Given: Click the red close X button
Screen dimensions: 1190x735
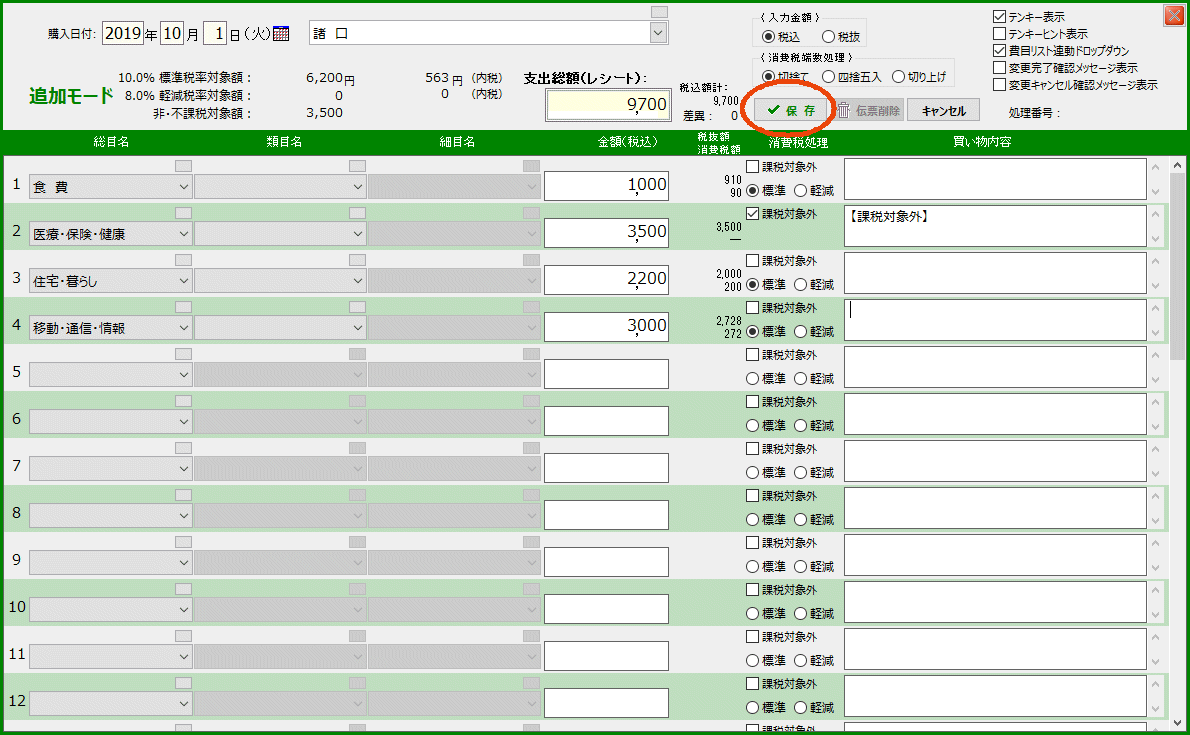Looking at the screenshot, I should [x=1174, y=15].
